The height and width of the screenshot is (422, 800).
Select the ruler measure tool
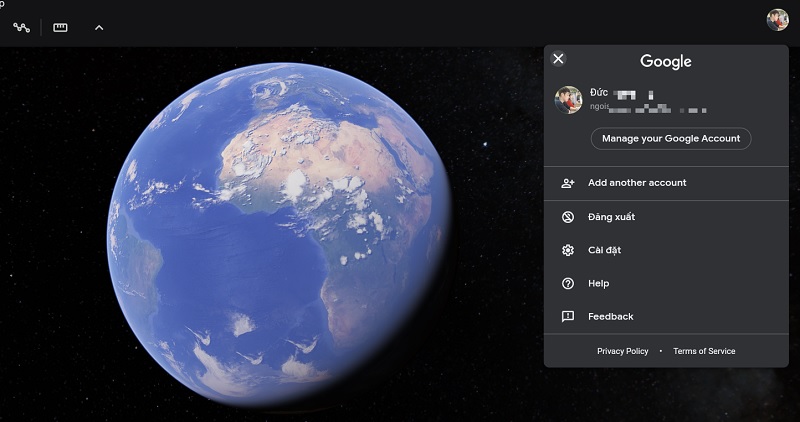[60, 28]
